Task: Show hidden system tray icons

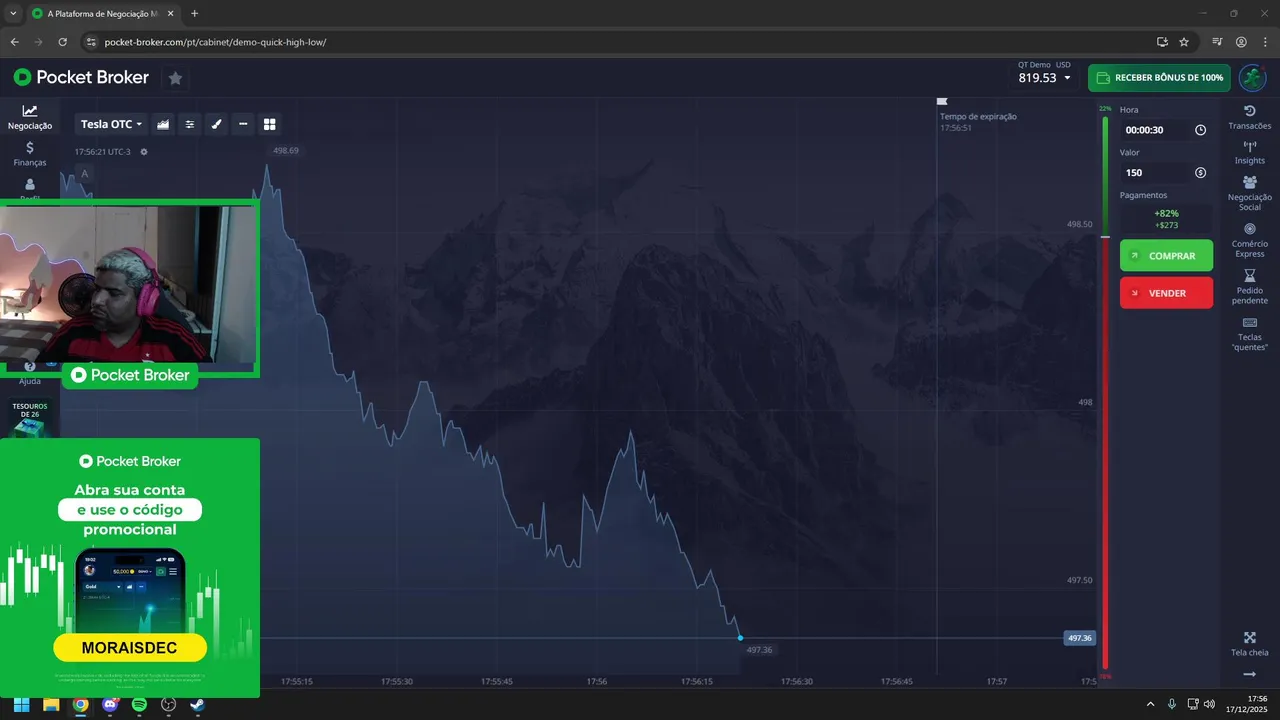Action: pos(1150,704)
